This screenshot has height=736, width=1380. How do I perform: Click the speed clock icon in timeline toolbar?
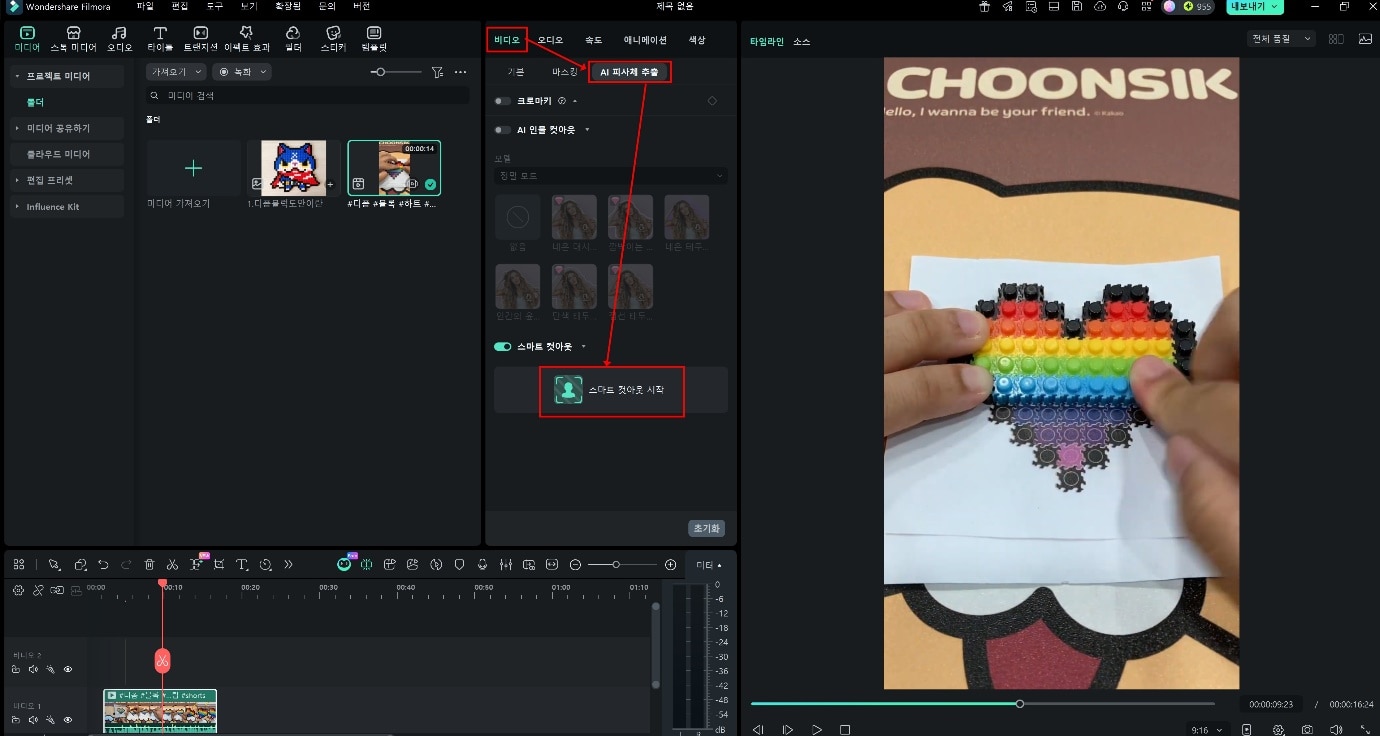point(266,565)
